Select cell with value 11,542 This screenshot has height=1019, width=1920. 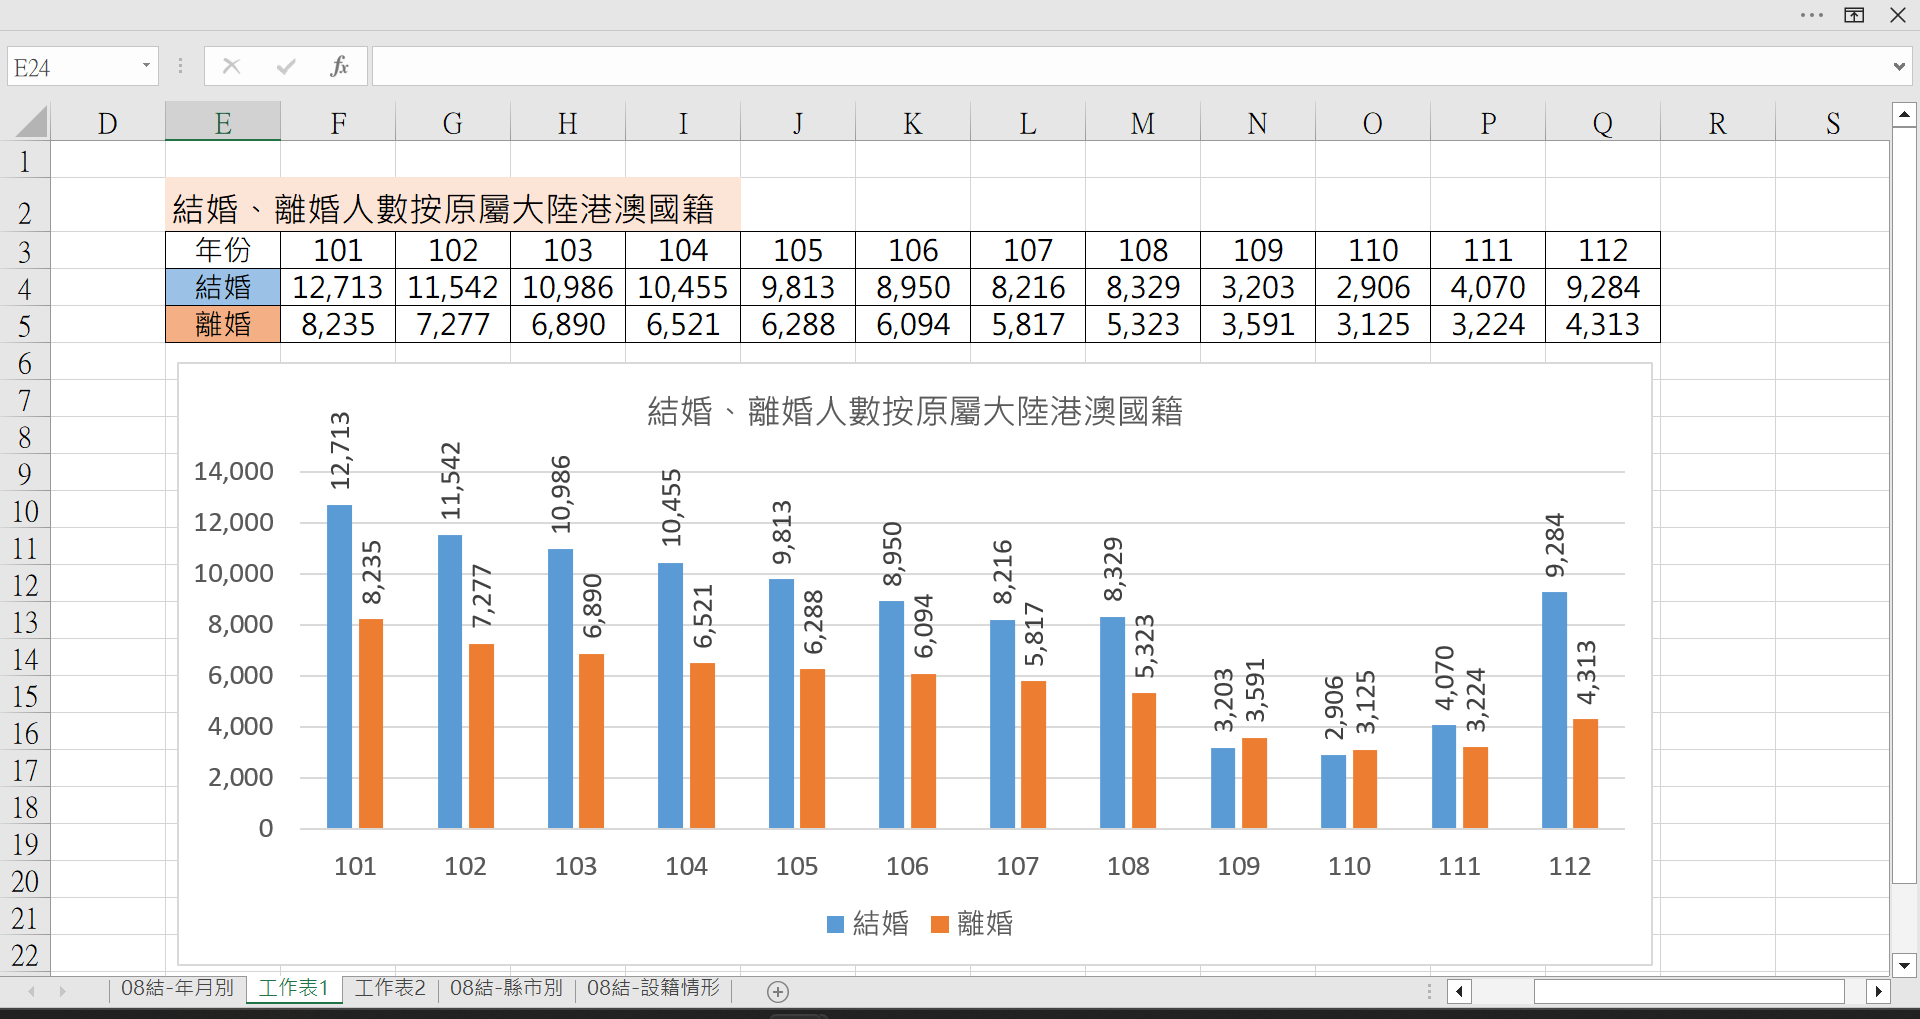click(453, 287)
